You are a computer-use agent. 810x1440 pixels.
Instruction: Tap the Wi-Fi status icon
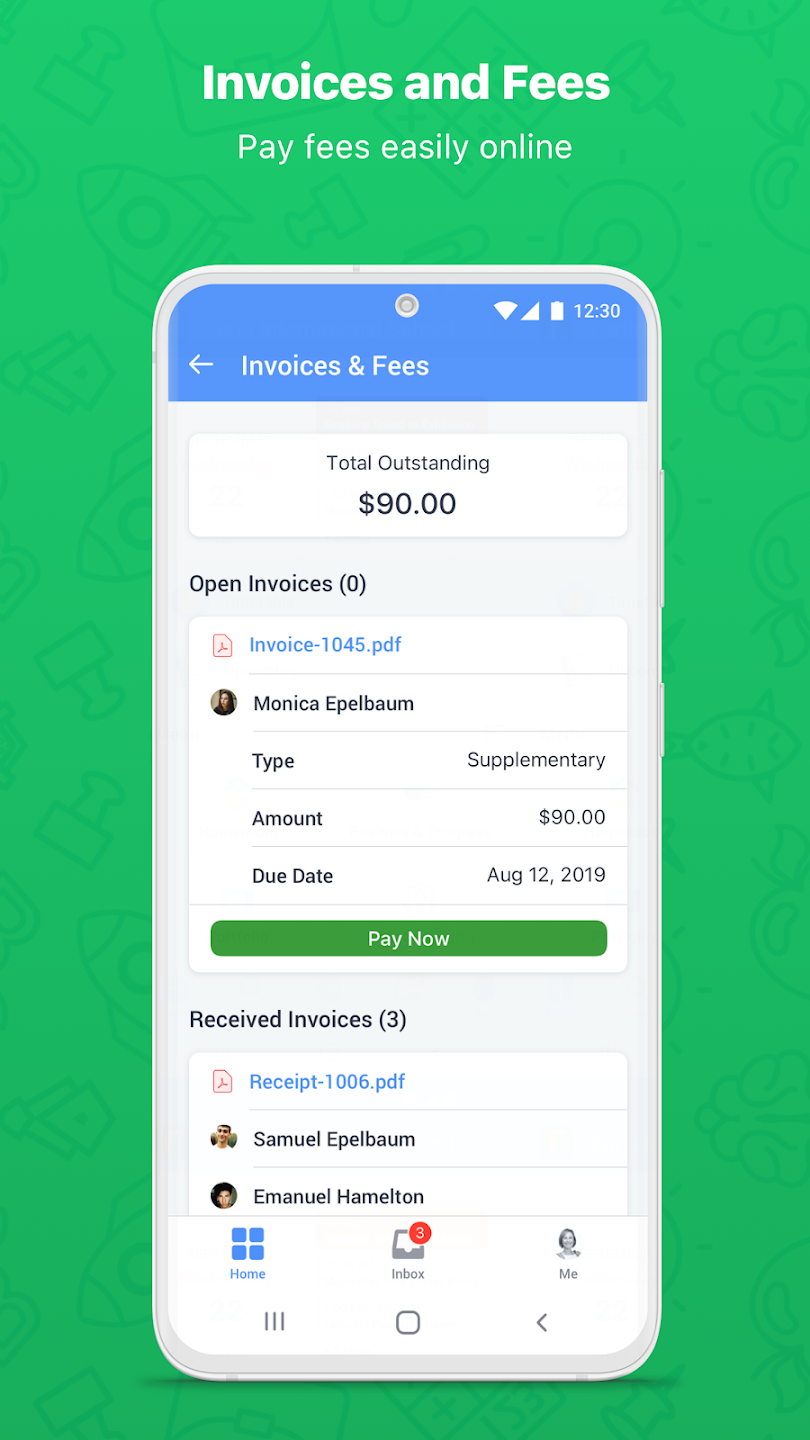coord(505,311)
